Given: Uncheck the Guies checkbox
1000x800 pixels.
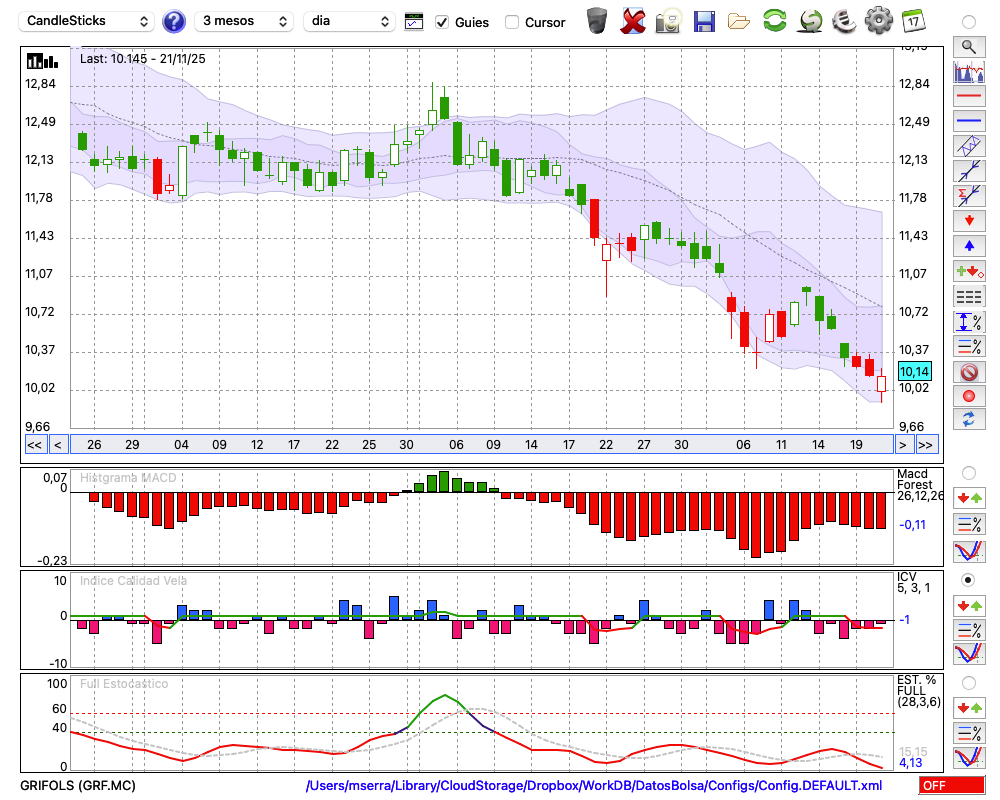Looking at the screenshot, I should (x=442, y=22).
